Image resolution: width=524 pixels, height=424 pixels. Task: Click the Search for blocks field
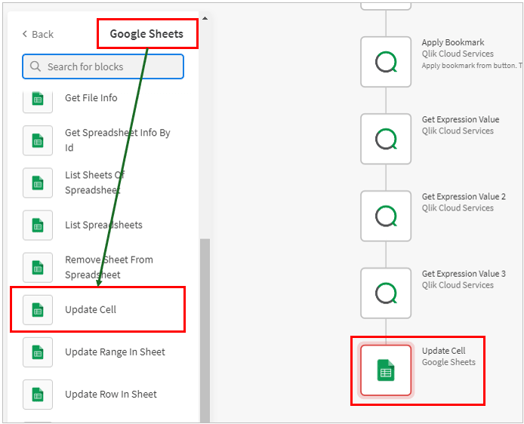[x=103, y=66]
